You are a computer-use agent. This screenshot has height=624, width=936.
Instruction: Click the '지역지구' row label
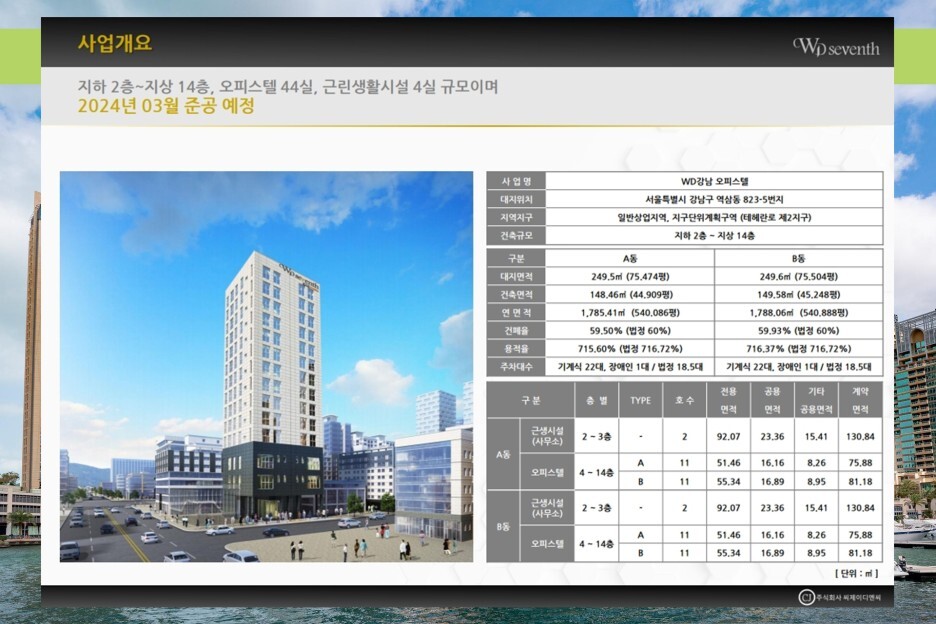(x=516, y=217)
